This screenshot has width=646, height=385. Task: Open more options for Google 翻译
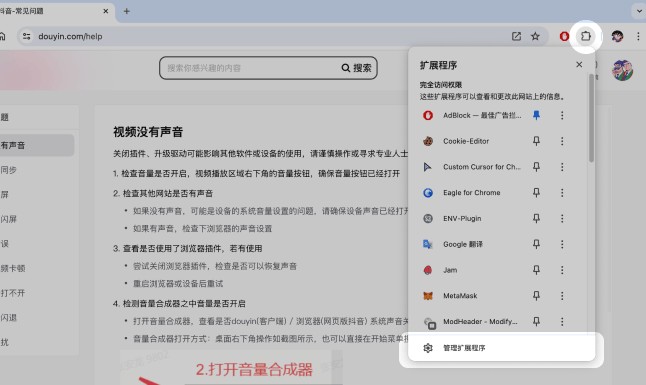pos(562,244)
